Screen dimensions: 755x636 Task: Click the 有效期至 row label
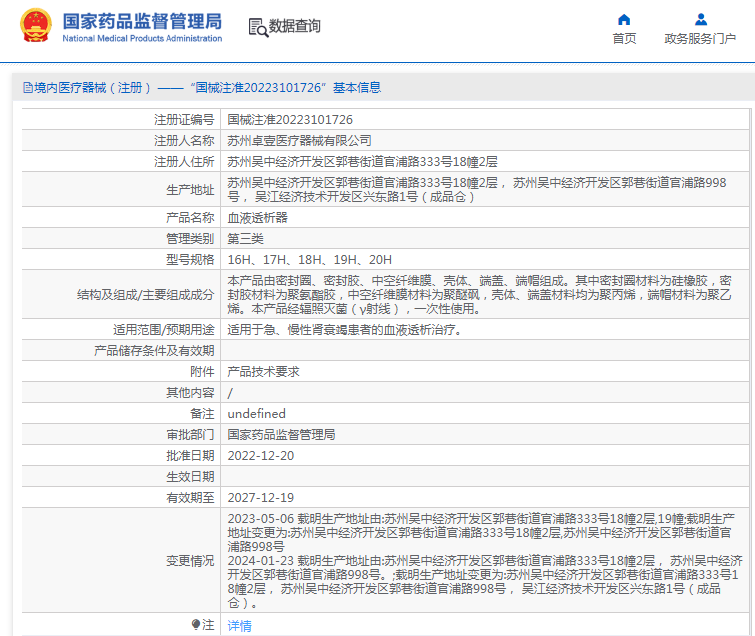tap(190, 498)
